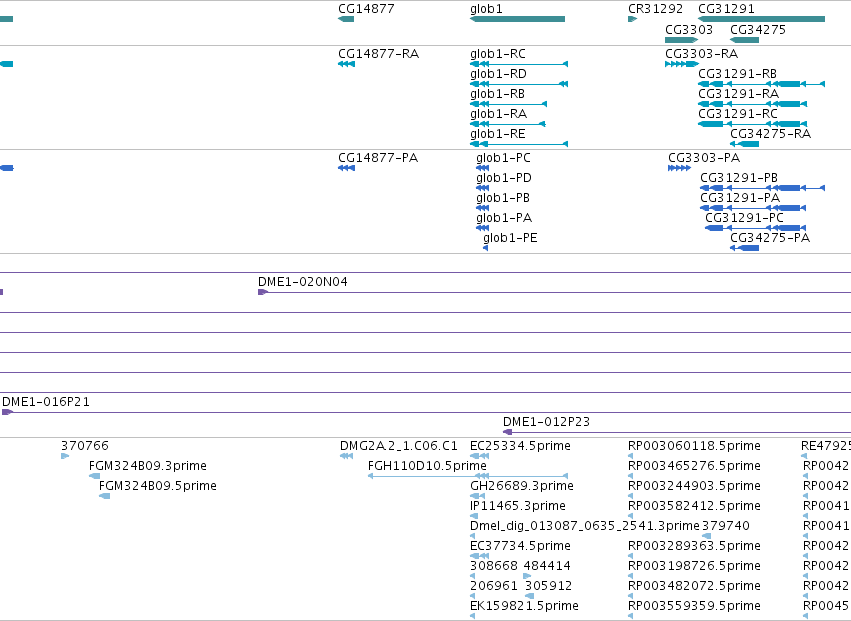Screen dimensions: 851x621
Task: Click EST RP003559359.5prime
Action: 694,607
